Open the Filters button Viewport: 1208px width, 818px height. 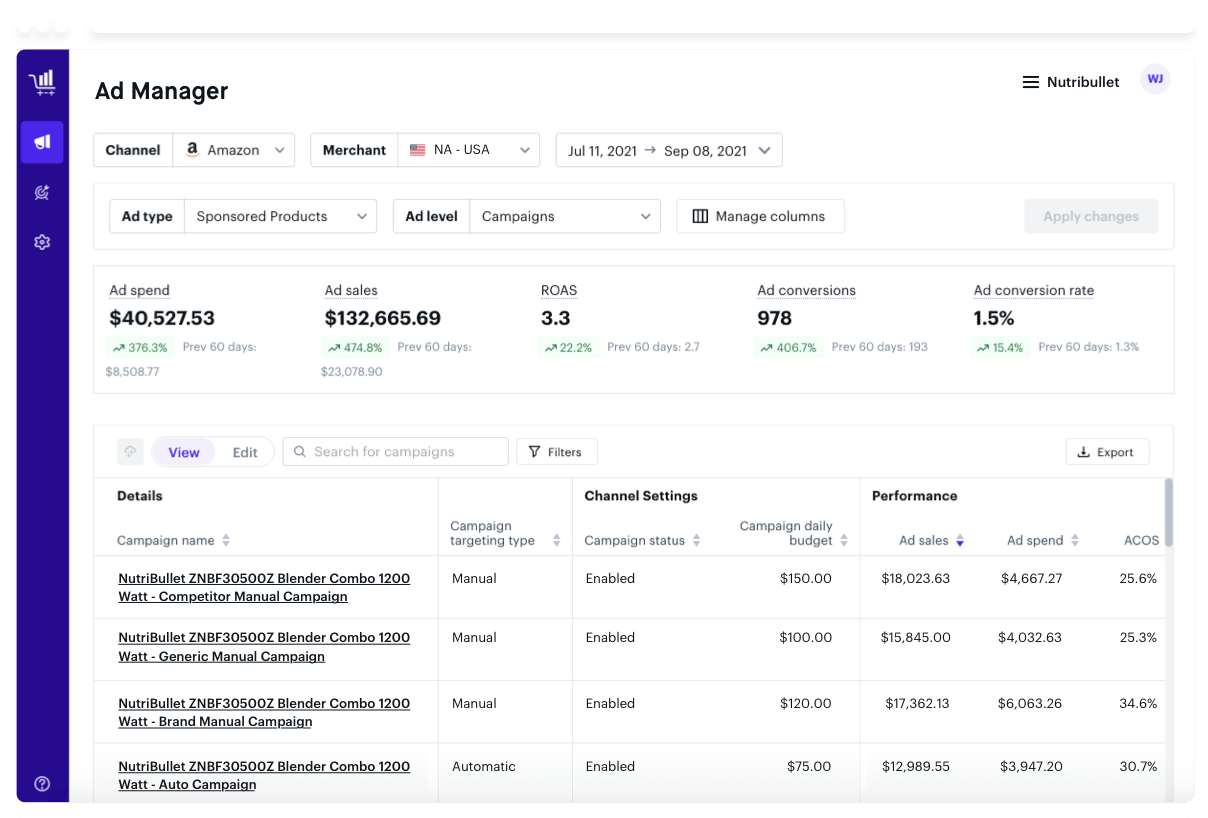coord(557,452)
